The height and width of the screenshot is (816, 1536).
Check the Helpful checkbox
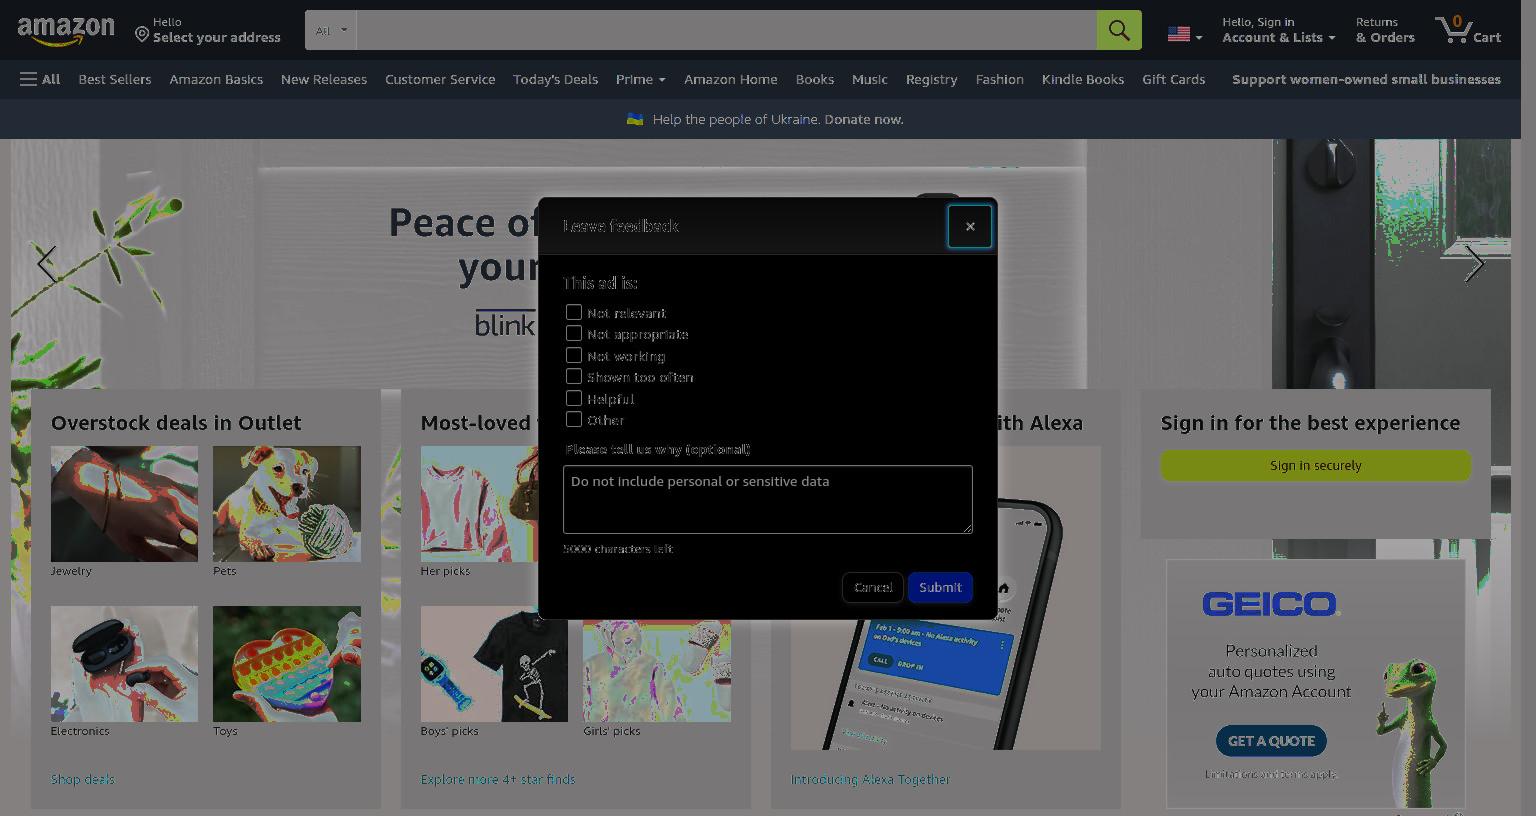[x=574, y=398]
